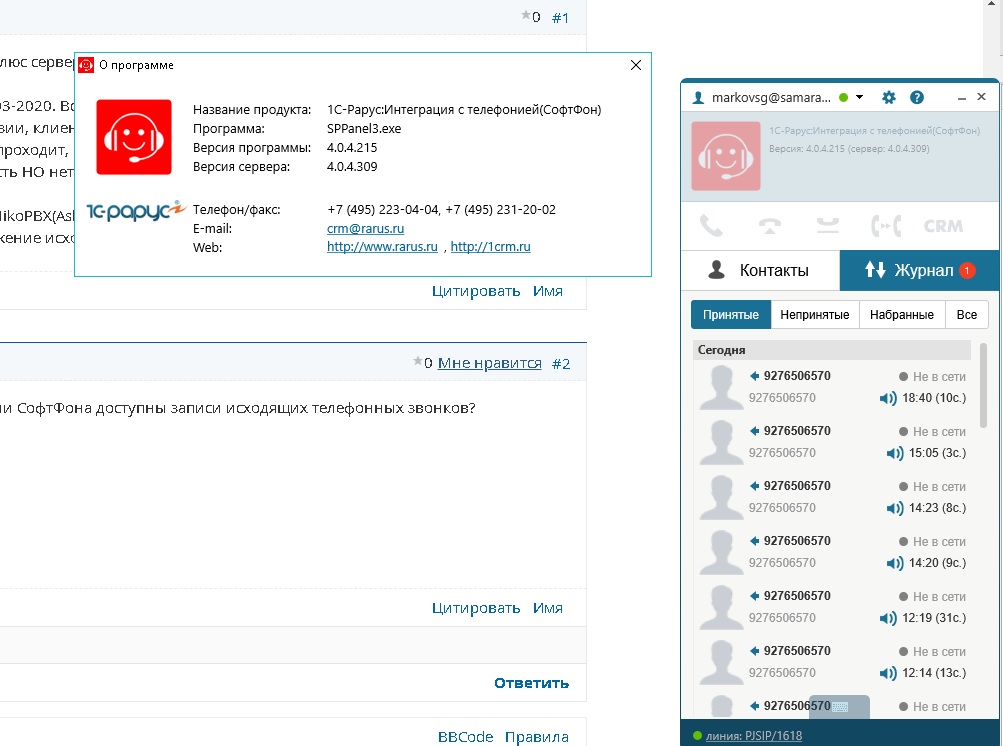The width and height of the screenshot is (1003, 746).
Task: Open Правила forum link
Action: pos(537,737)
